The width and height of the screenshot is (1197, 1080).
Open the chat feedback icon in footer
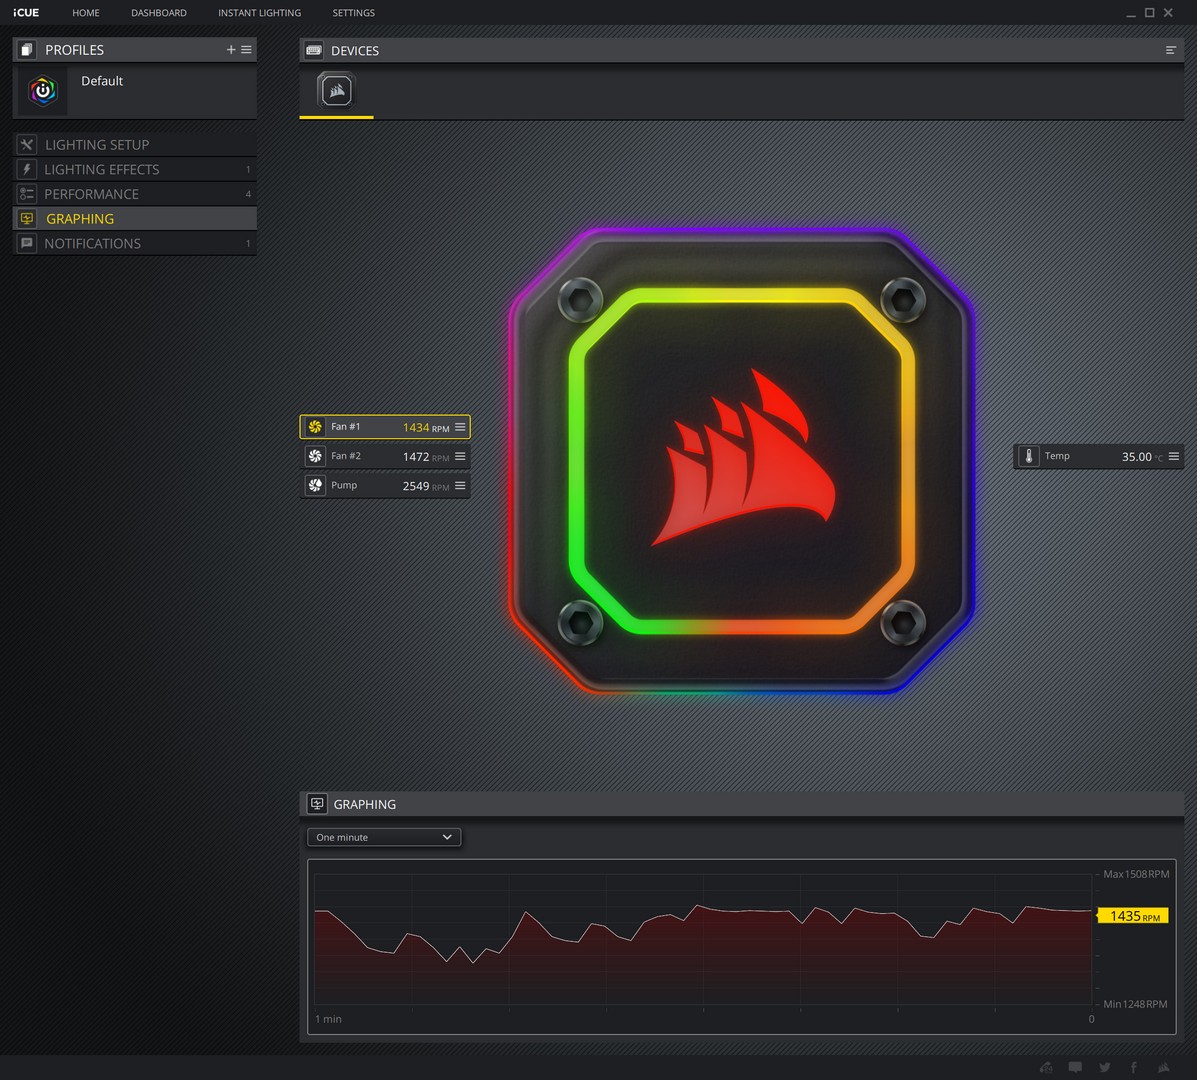pos(1075,1067)
